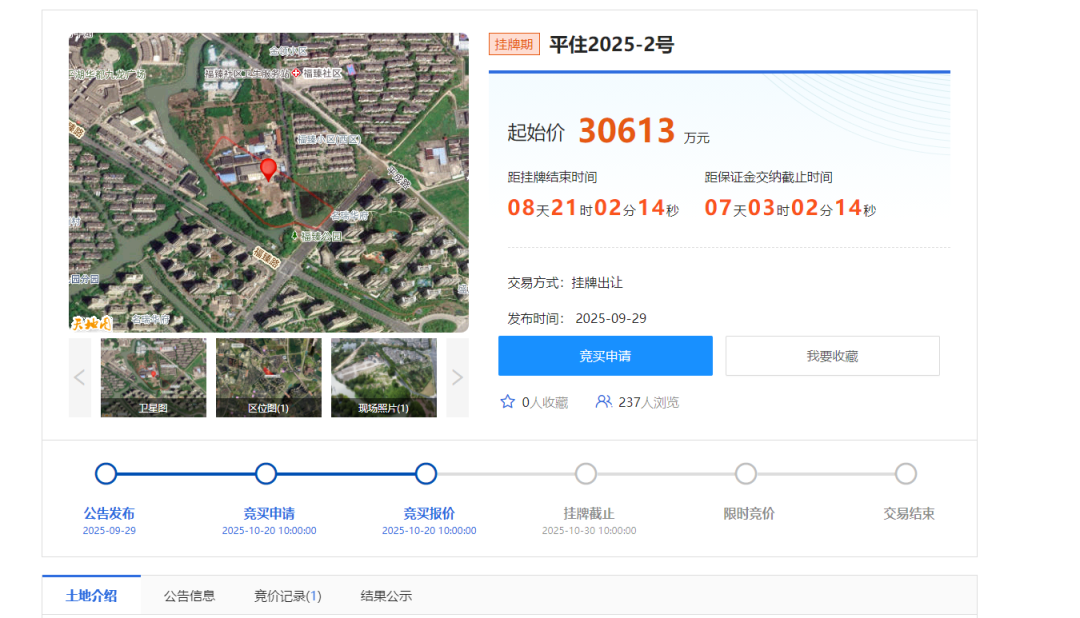Open the 区位图 thumbnail

click(268, 377)
